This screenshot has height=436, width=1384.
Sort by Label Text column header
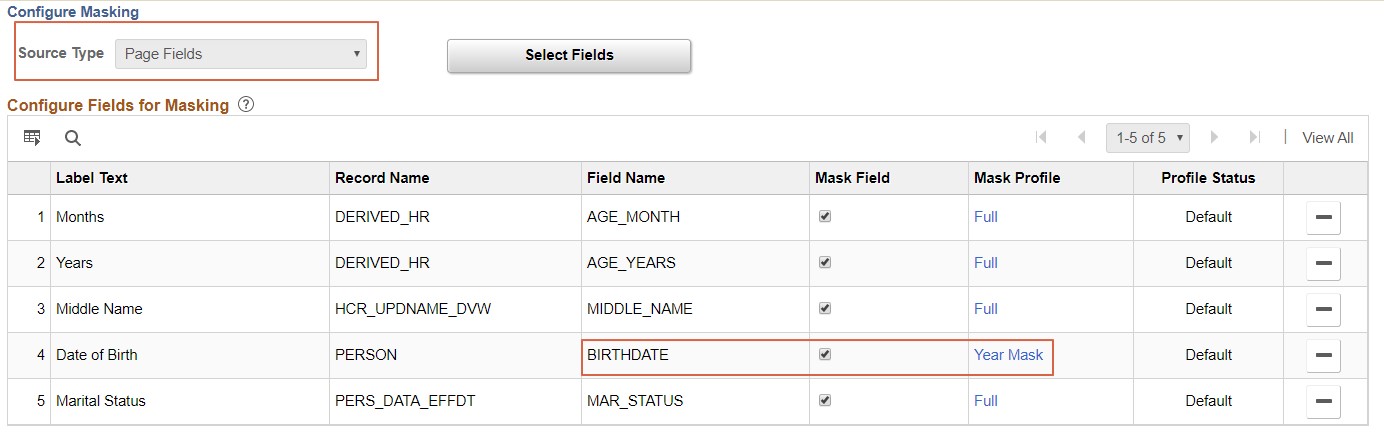pyautogui.click(x=92, y=178)
